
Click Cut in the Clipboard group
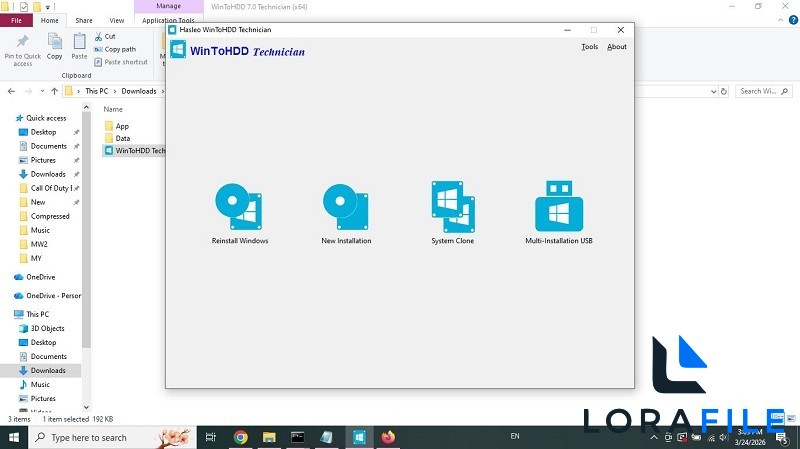point(105,36)
